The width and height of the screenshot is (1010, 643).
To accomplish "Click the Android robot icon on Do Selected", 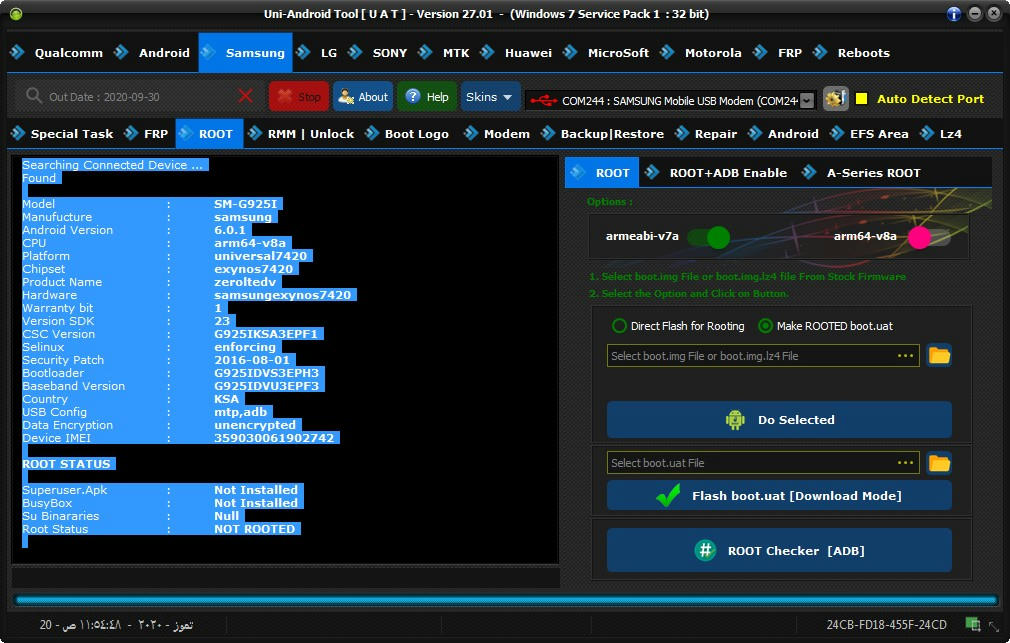I will pyautogui.click(x=735, y=420).
